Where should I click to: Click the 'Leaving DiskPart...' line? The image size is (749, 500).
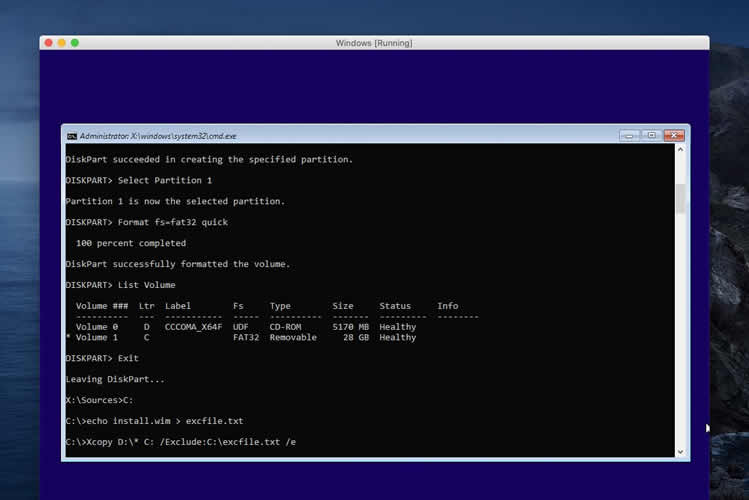115,380
